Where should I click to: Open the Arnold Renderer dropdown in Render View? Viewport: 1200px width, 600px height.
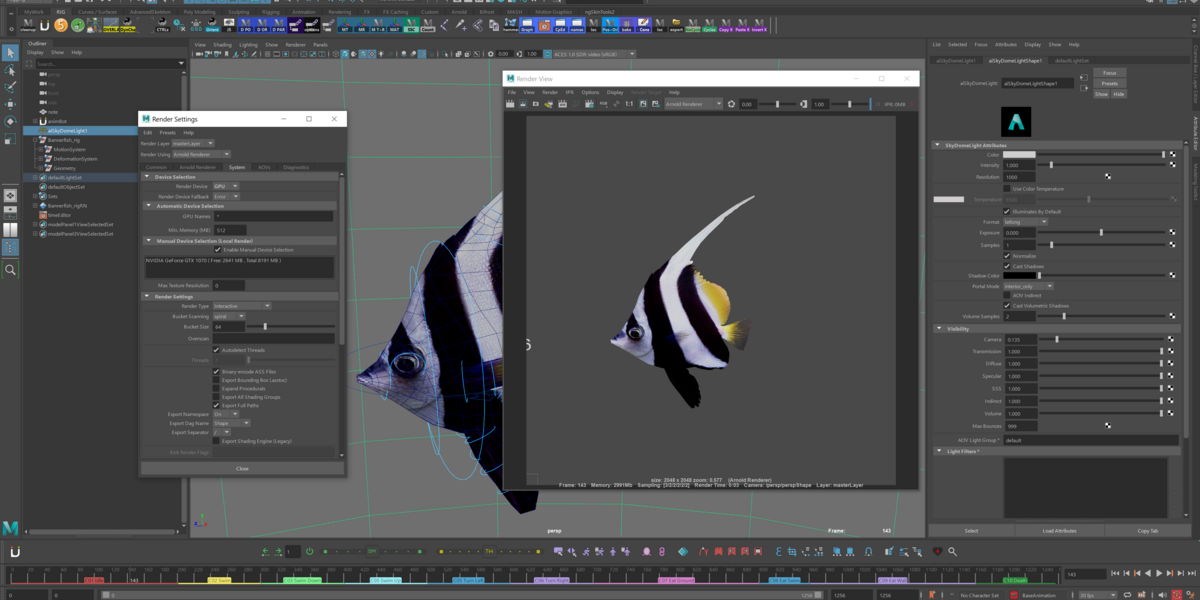click(x=693, y=104)
